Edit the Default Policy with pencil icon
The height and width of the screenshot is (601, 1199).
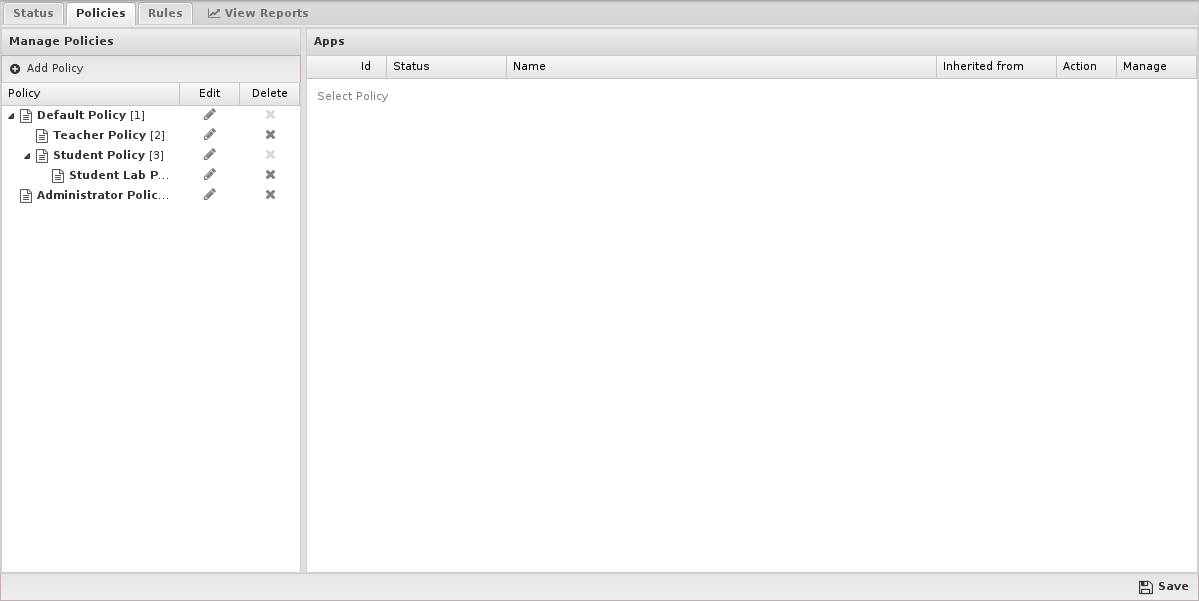click(210, 115)
